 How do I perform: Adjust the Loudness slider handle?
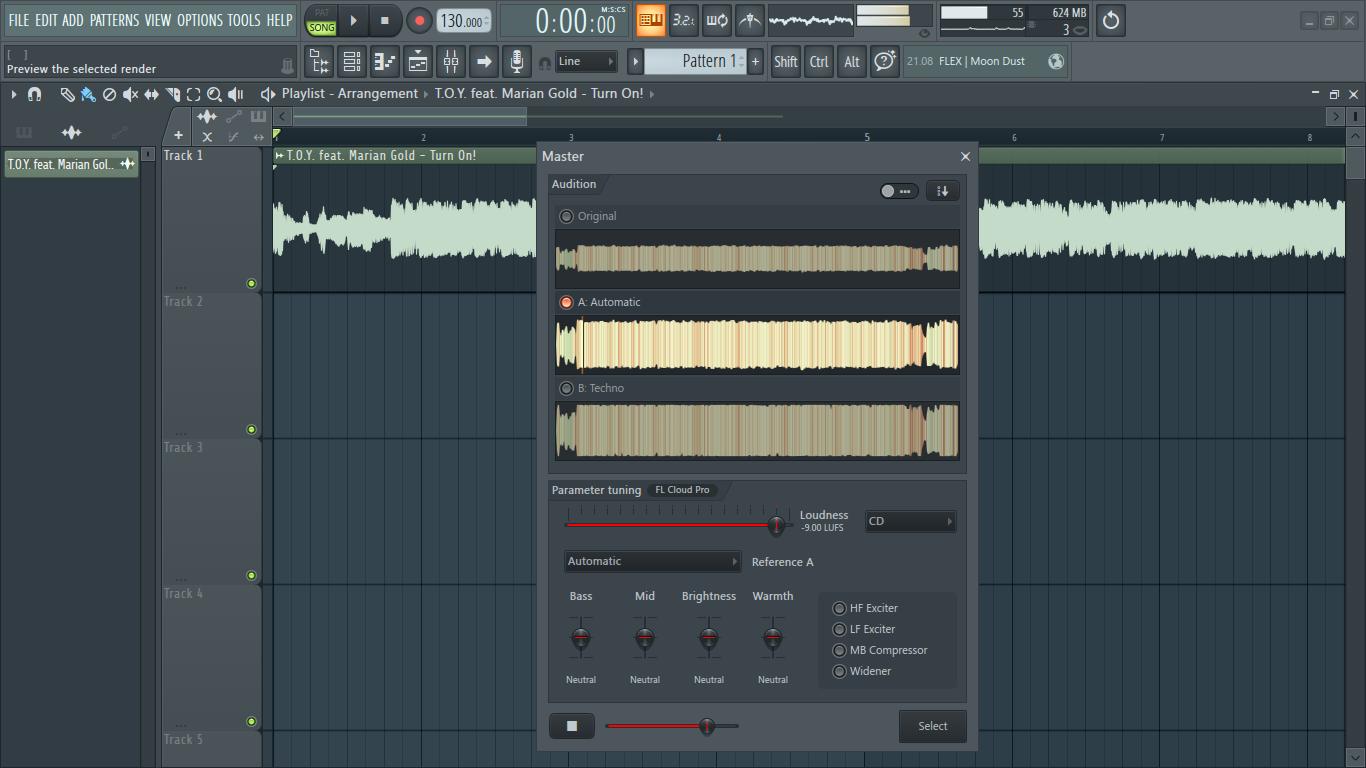pyautogui.click(x=776, y=524)
